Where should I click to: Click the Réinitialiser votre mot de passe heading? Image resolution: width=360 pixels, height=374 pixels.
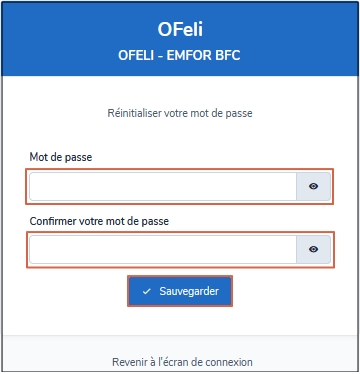coord(180,113)
